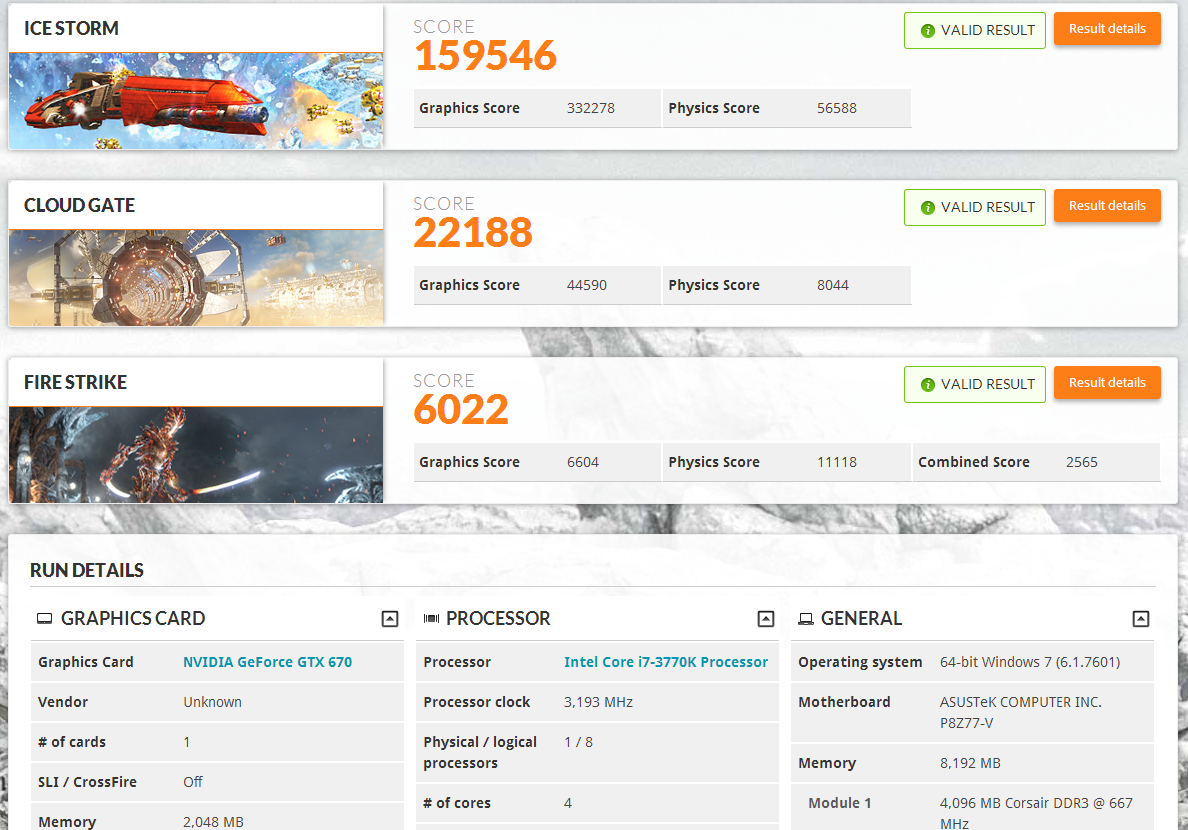Collapse the General panel

[x=1141, y=619]
